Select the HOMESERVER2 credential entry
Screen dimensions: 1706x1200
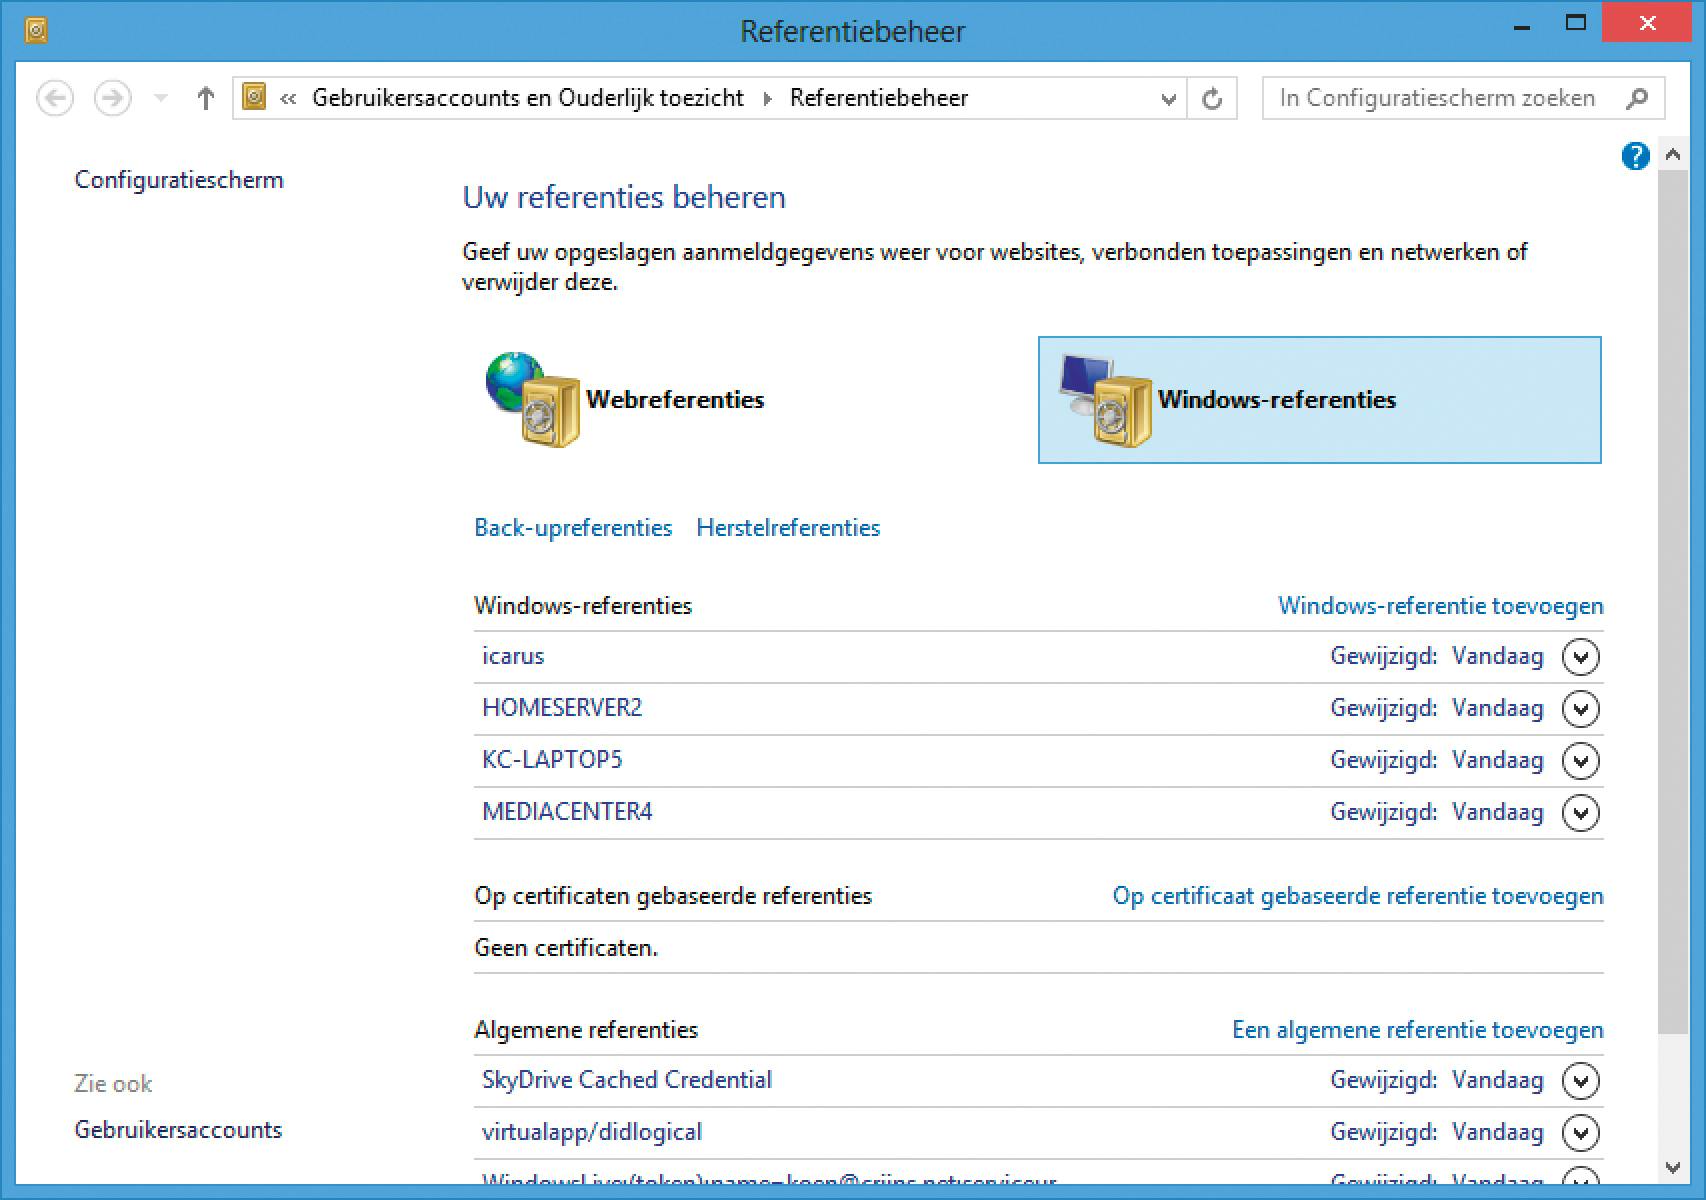[1038, 709]
